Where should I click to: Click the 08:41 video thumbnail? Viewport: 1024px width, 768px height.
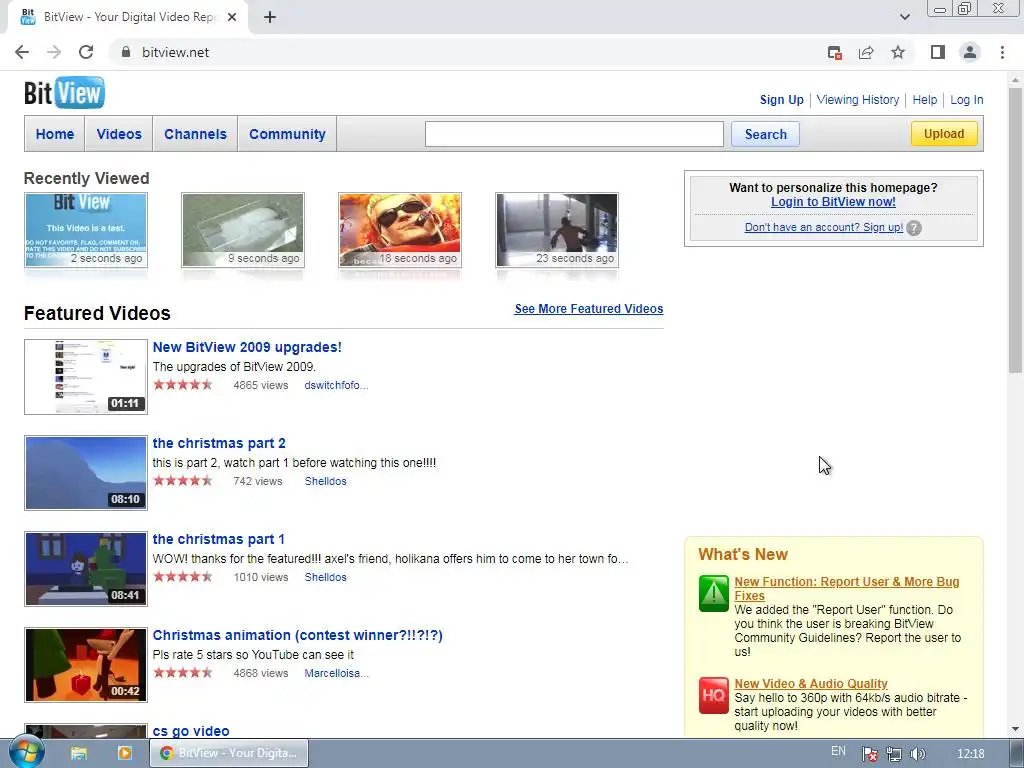coord(86,569)
